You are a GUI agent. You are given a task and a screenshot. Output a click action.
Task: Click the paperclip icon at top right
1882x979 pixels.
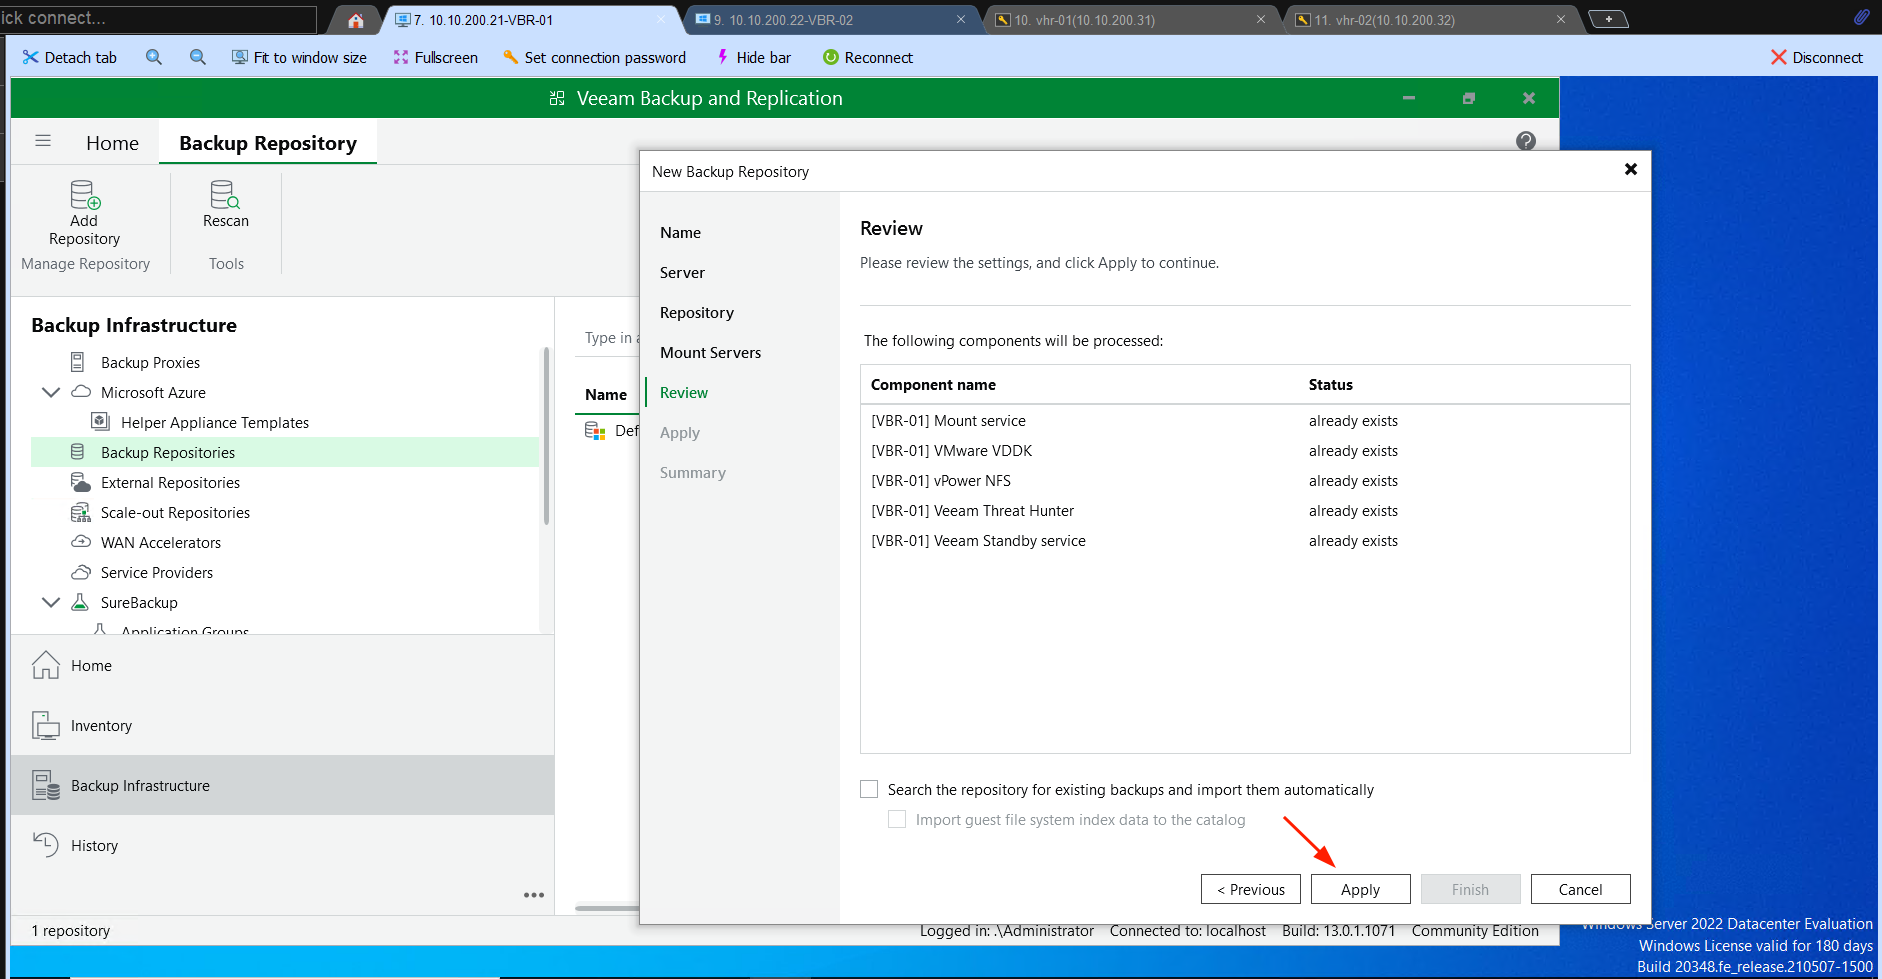pos(1861,17)
